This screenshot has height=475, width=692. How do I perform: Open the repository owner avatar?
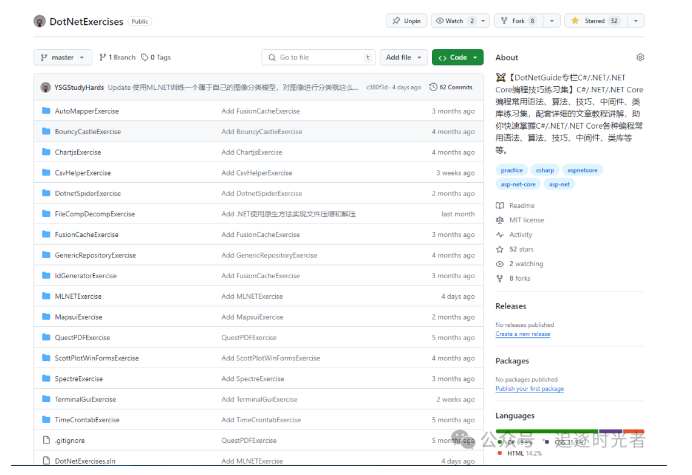[39, 21]
